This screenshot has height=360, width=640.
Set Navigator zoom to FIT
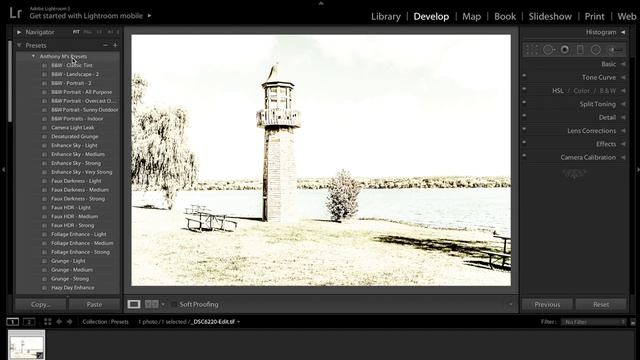tap(76, 32)
